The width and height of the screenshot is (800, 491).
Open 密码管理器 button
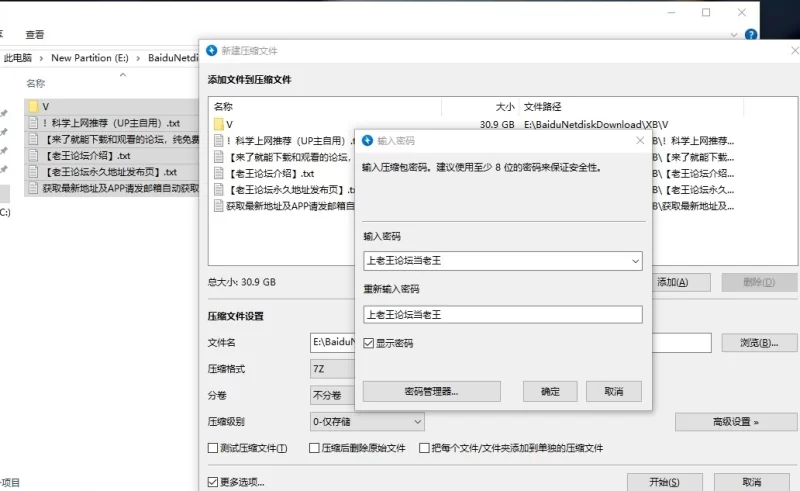tap(429, 391)
